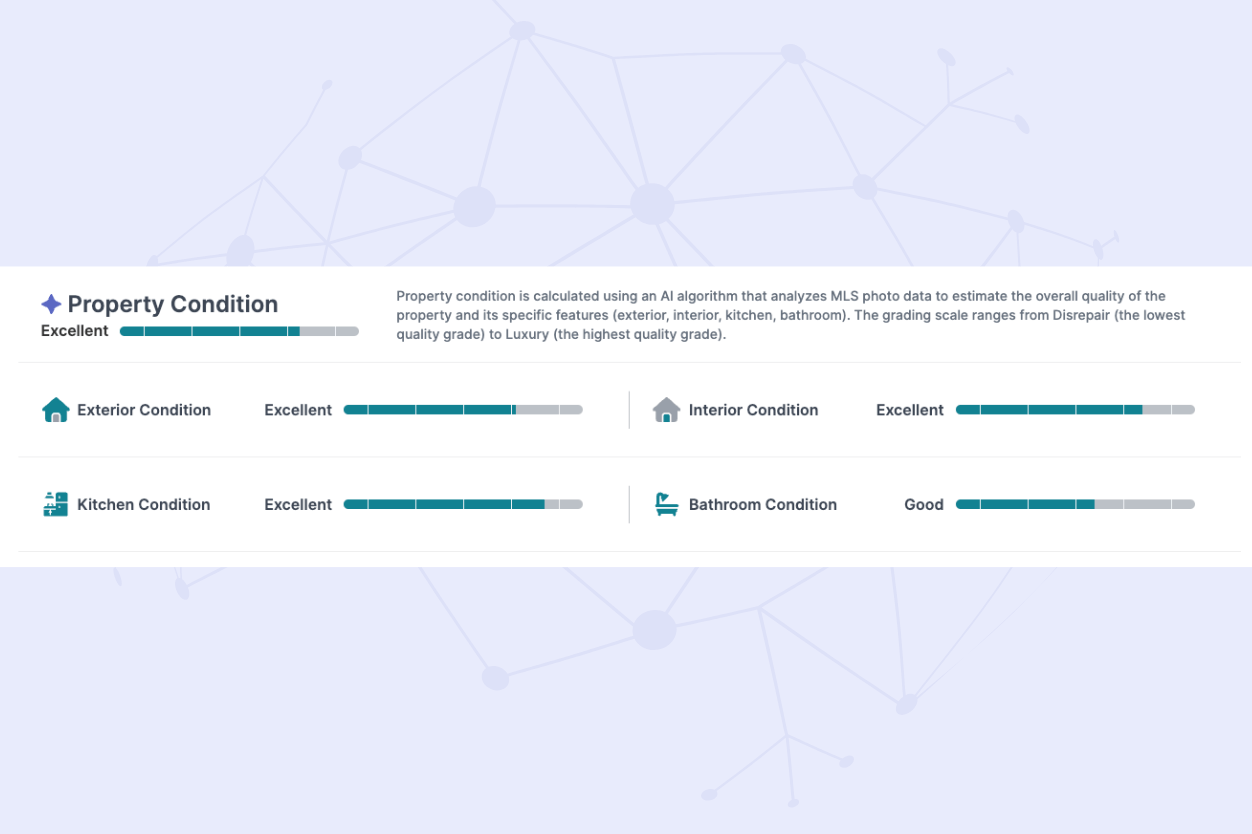The image size is (1252, 834).
Task: Click the Bathroom Condition rating bar
Action: [1075, 504]
